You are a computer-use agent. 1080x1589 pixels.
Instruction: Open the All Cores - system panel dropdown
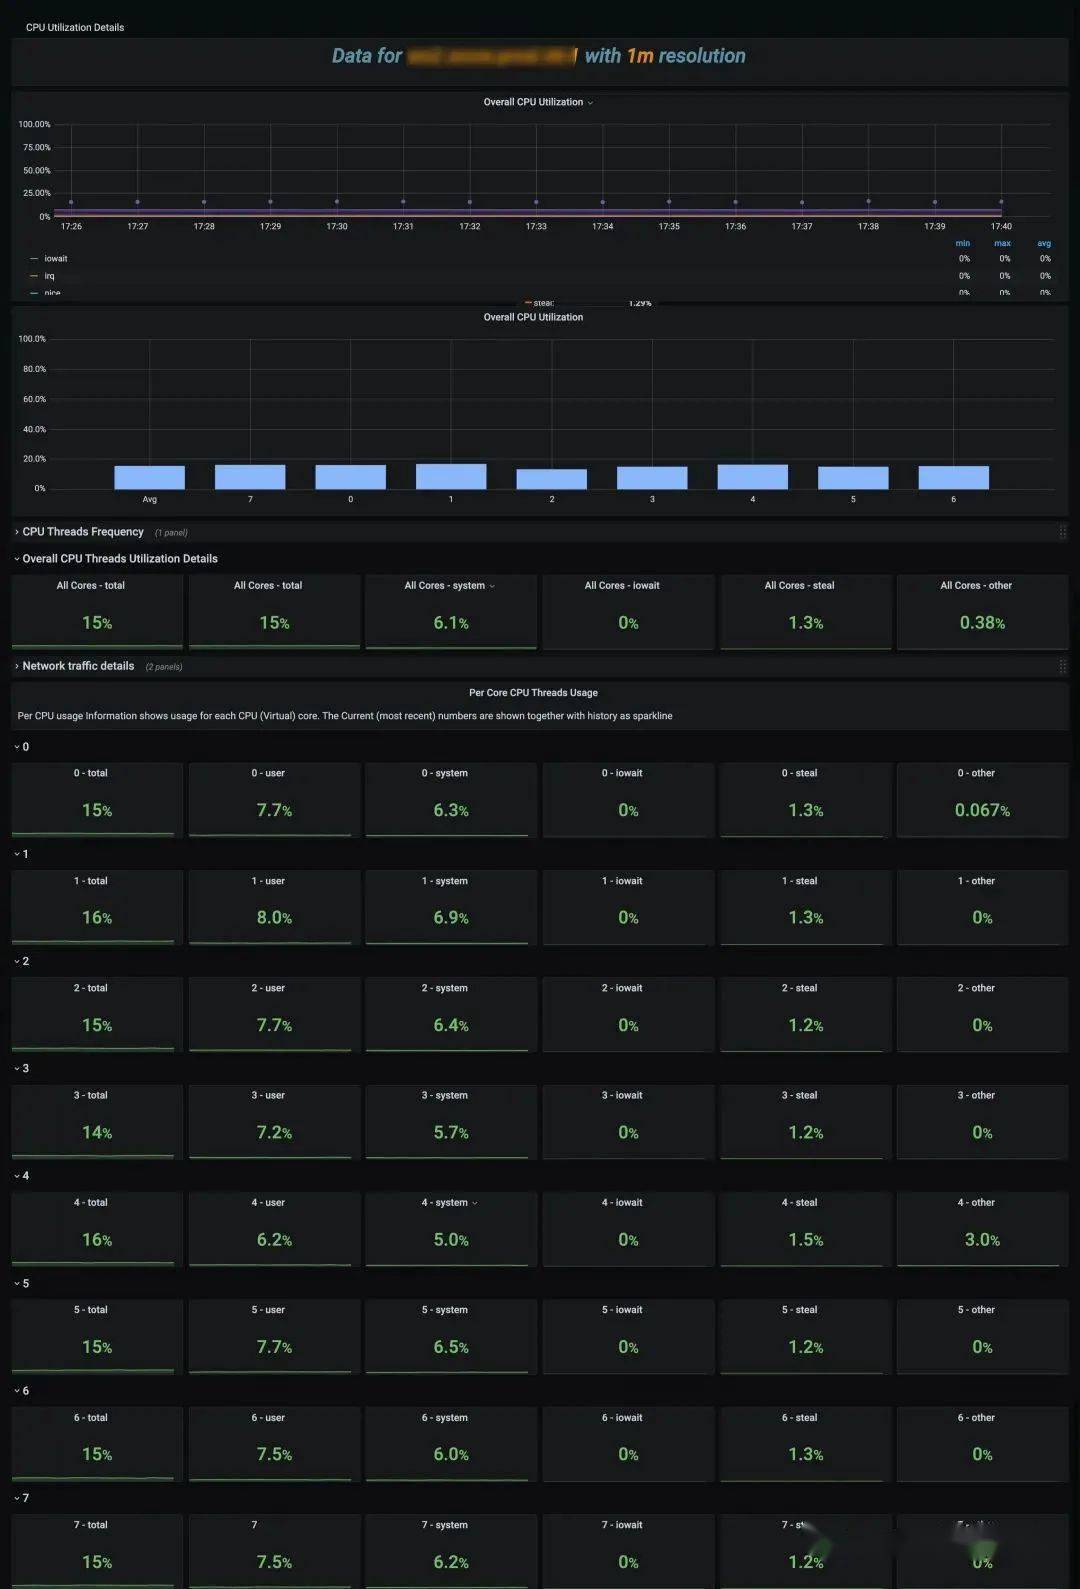coord(491,586)
